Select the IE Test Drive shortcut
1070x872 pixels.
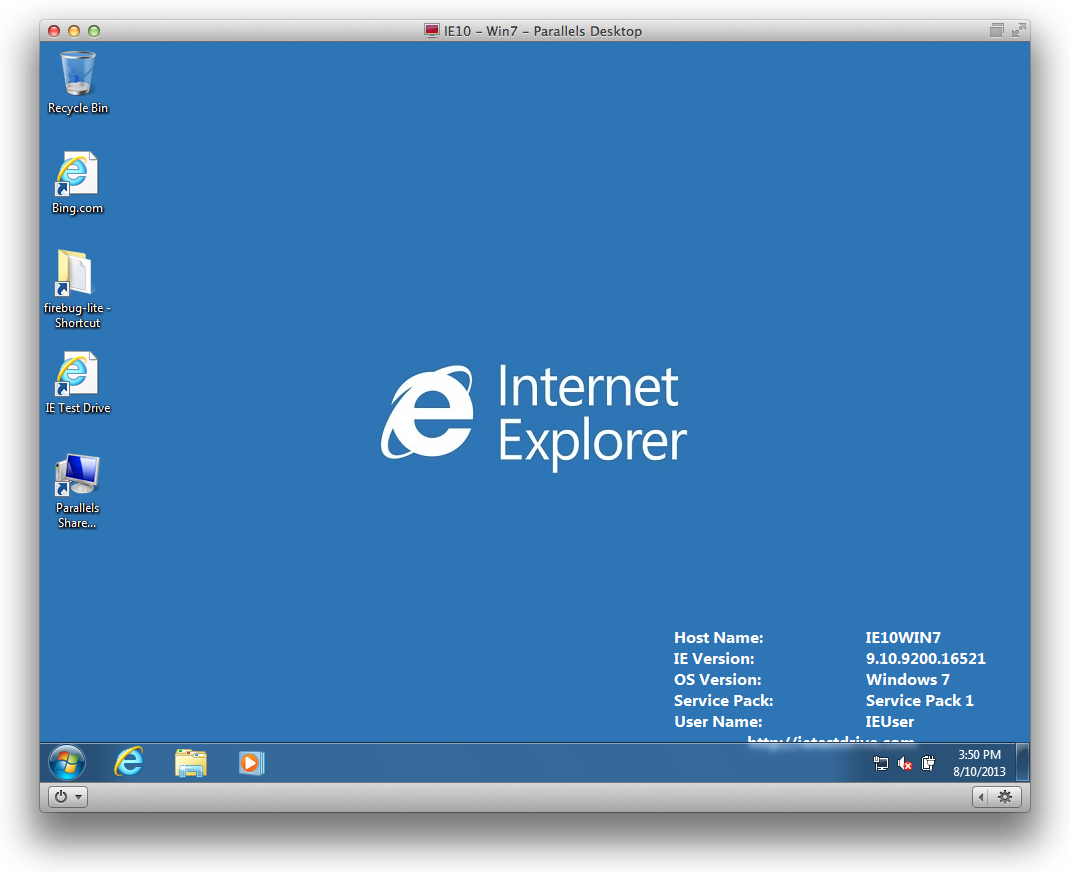click(x=77, y=383)
